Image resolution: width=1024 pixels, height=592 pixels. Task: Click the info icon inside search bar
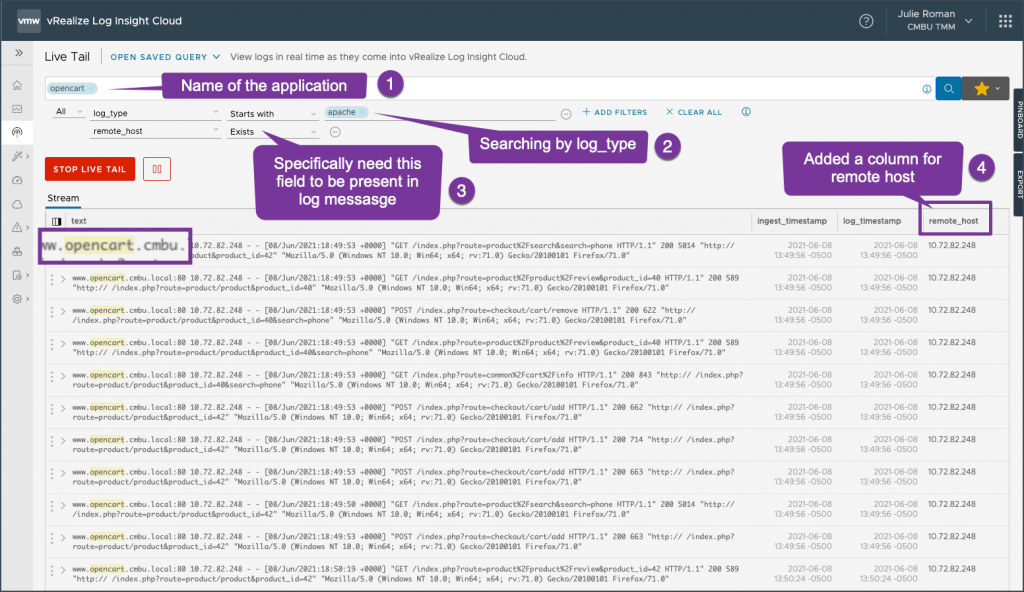pos(927,89)
